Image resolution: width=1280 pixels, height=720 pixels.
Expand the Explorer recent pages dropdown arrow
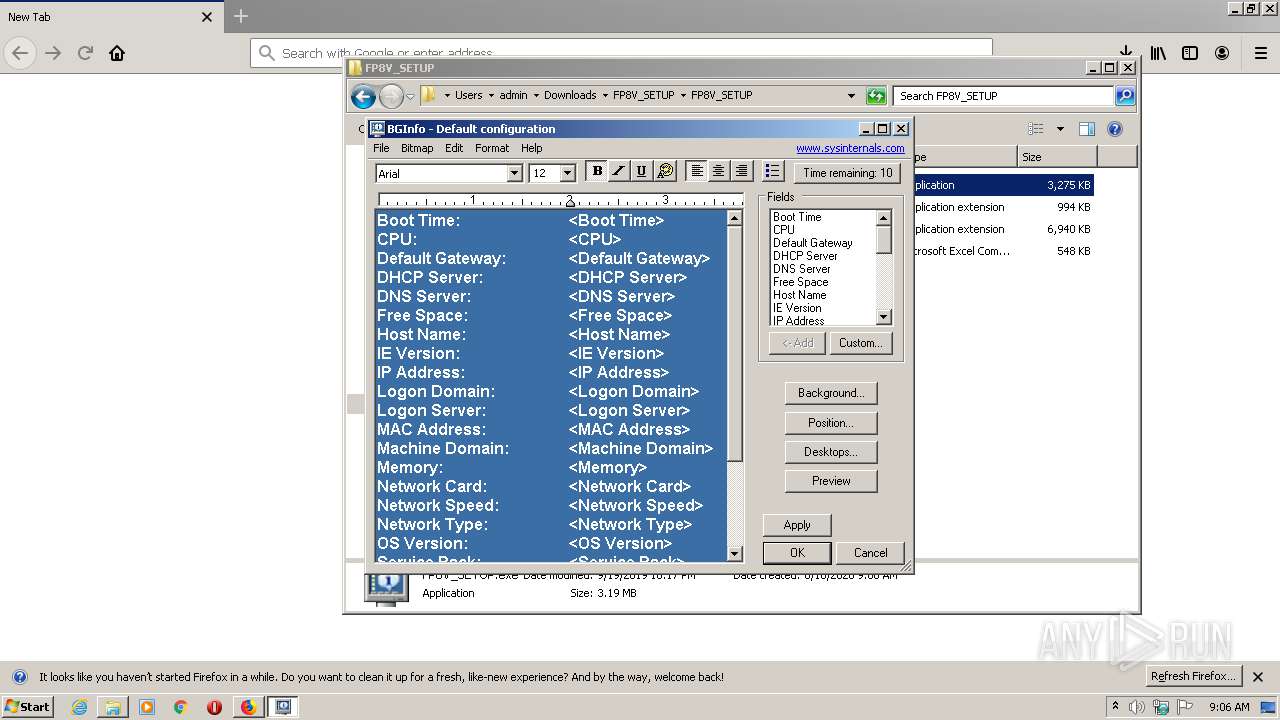410,96
